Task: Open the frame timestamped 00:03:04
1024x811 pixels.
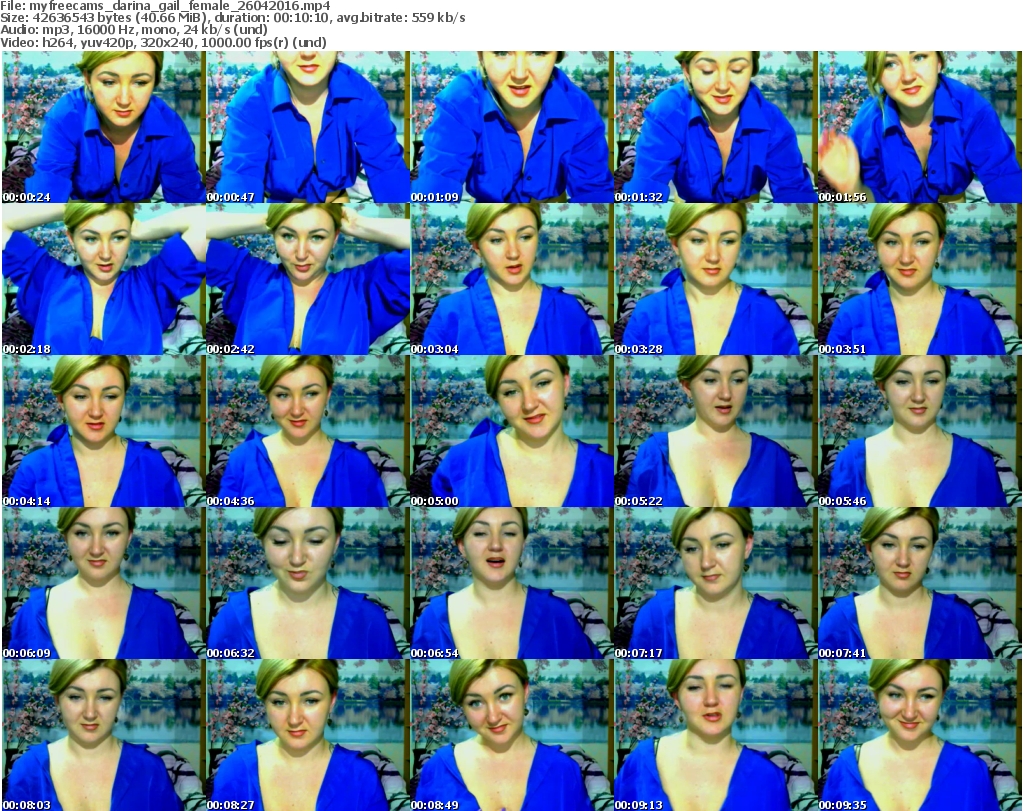Action: (x=511, y=279)
